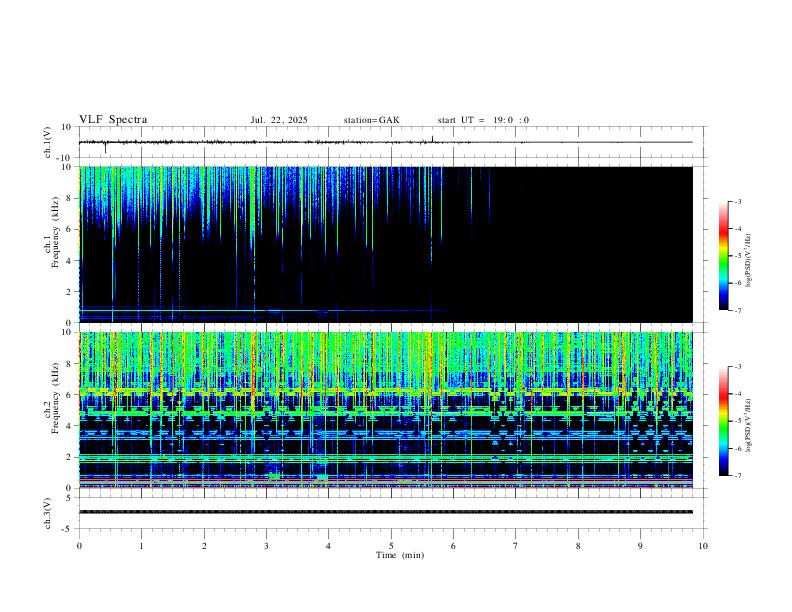Click the "ch.1(V)" waveform axis label
This screenshot has height=612, width=792.
pyautogui.click(x=48, y=142)
